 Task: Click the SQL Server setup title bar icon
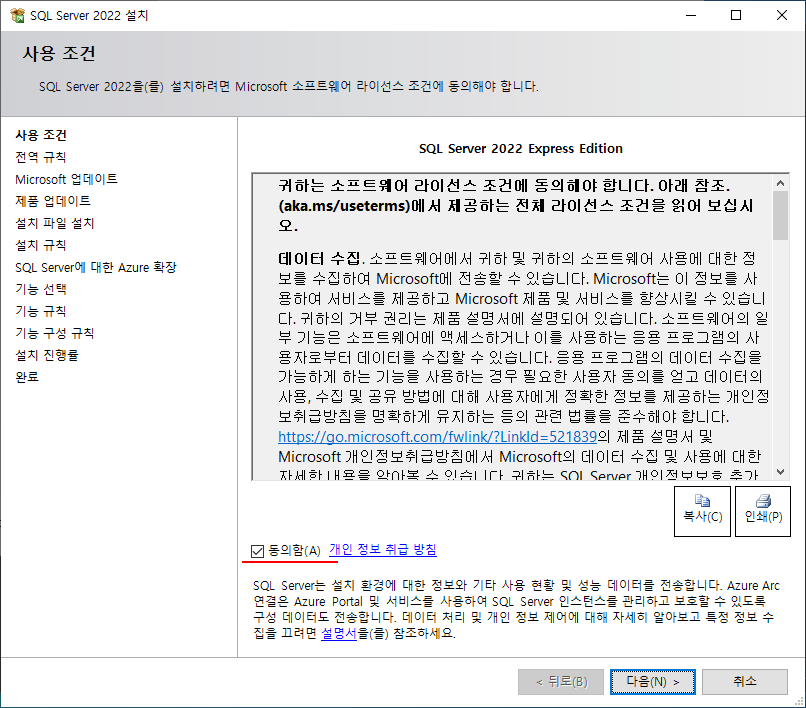pyautogui.click(x=17, y=15)
